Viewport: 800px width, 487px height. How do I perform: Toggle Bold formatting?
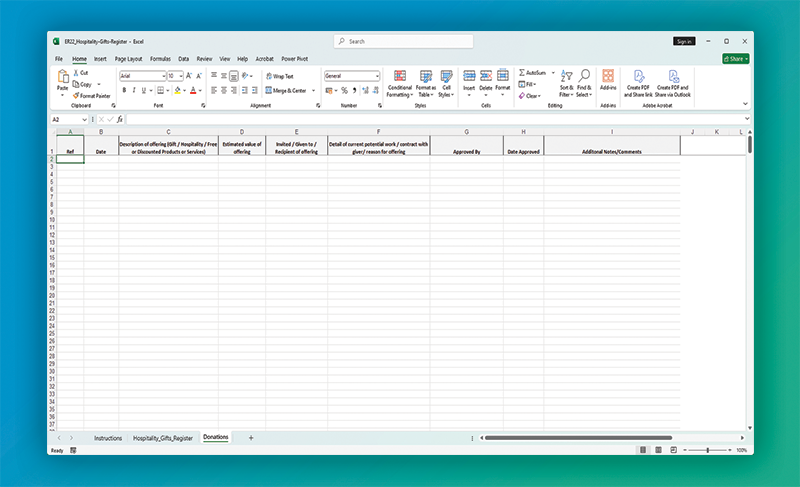coord(123,90)
